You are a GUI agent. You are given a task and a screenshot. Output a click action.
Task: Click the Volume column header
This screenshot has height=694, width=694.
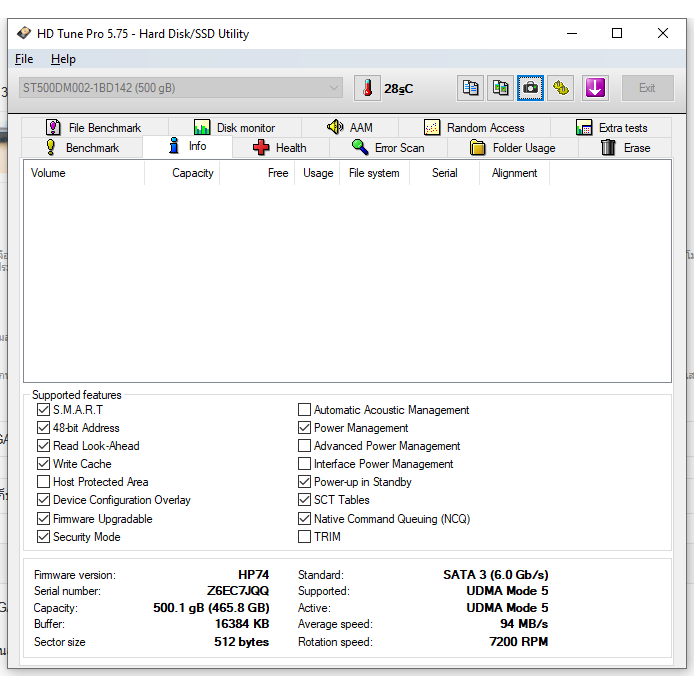(48, 173)
